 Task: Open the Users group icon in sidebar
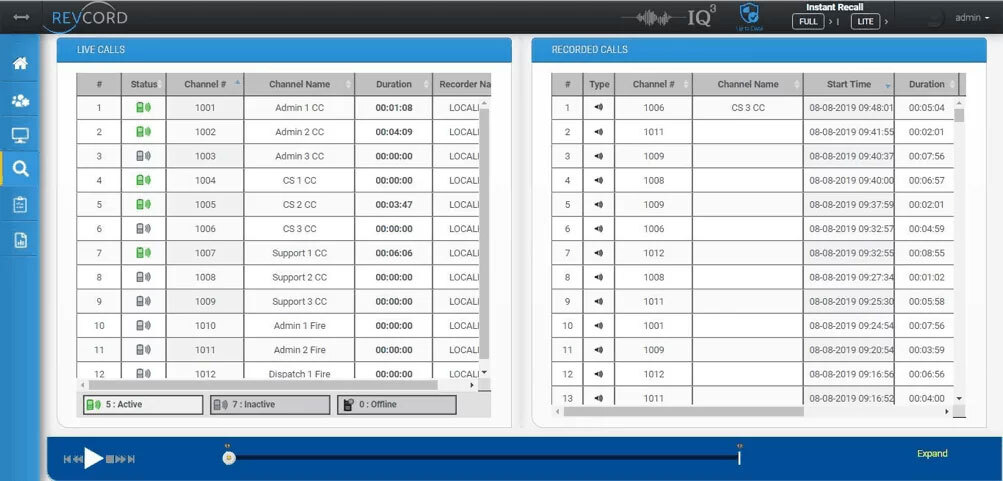pos(20,100)
